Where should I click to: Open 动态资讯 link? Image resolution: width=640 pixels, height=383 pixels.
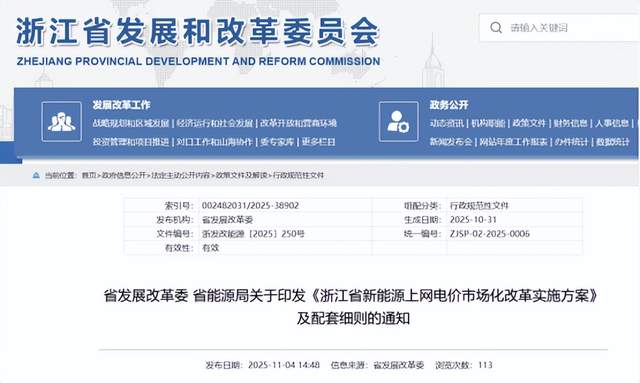[447, 123]
